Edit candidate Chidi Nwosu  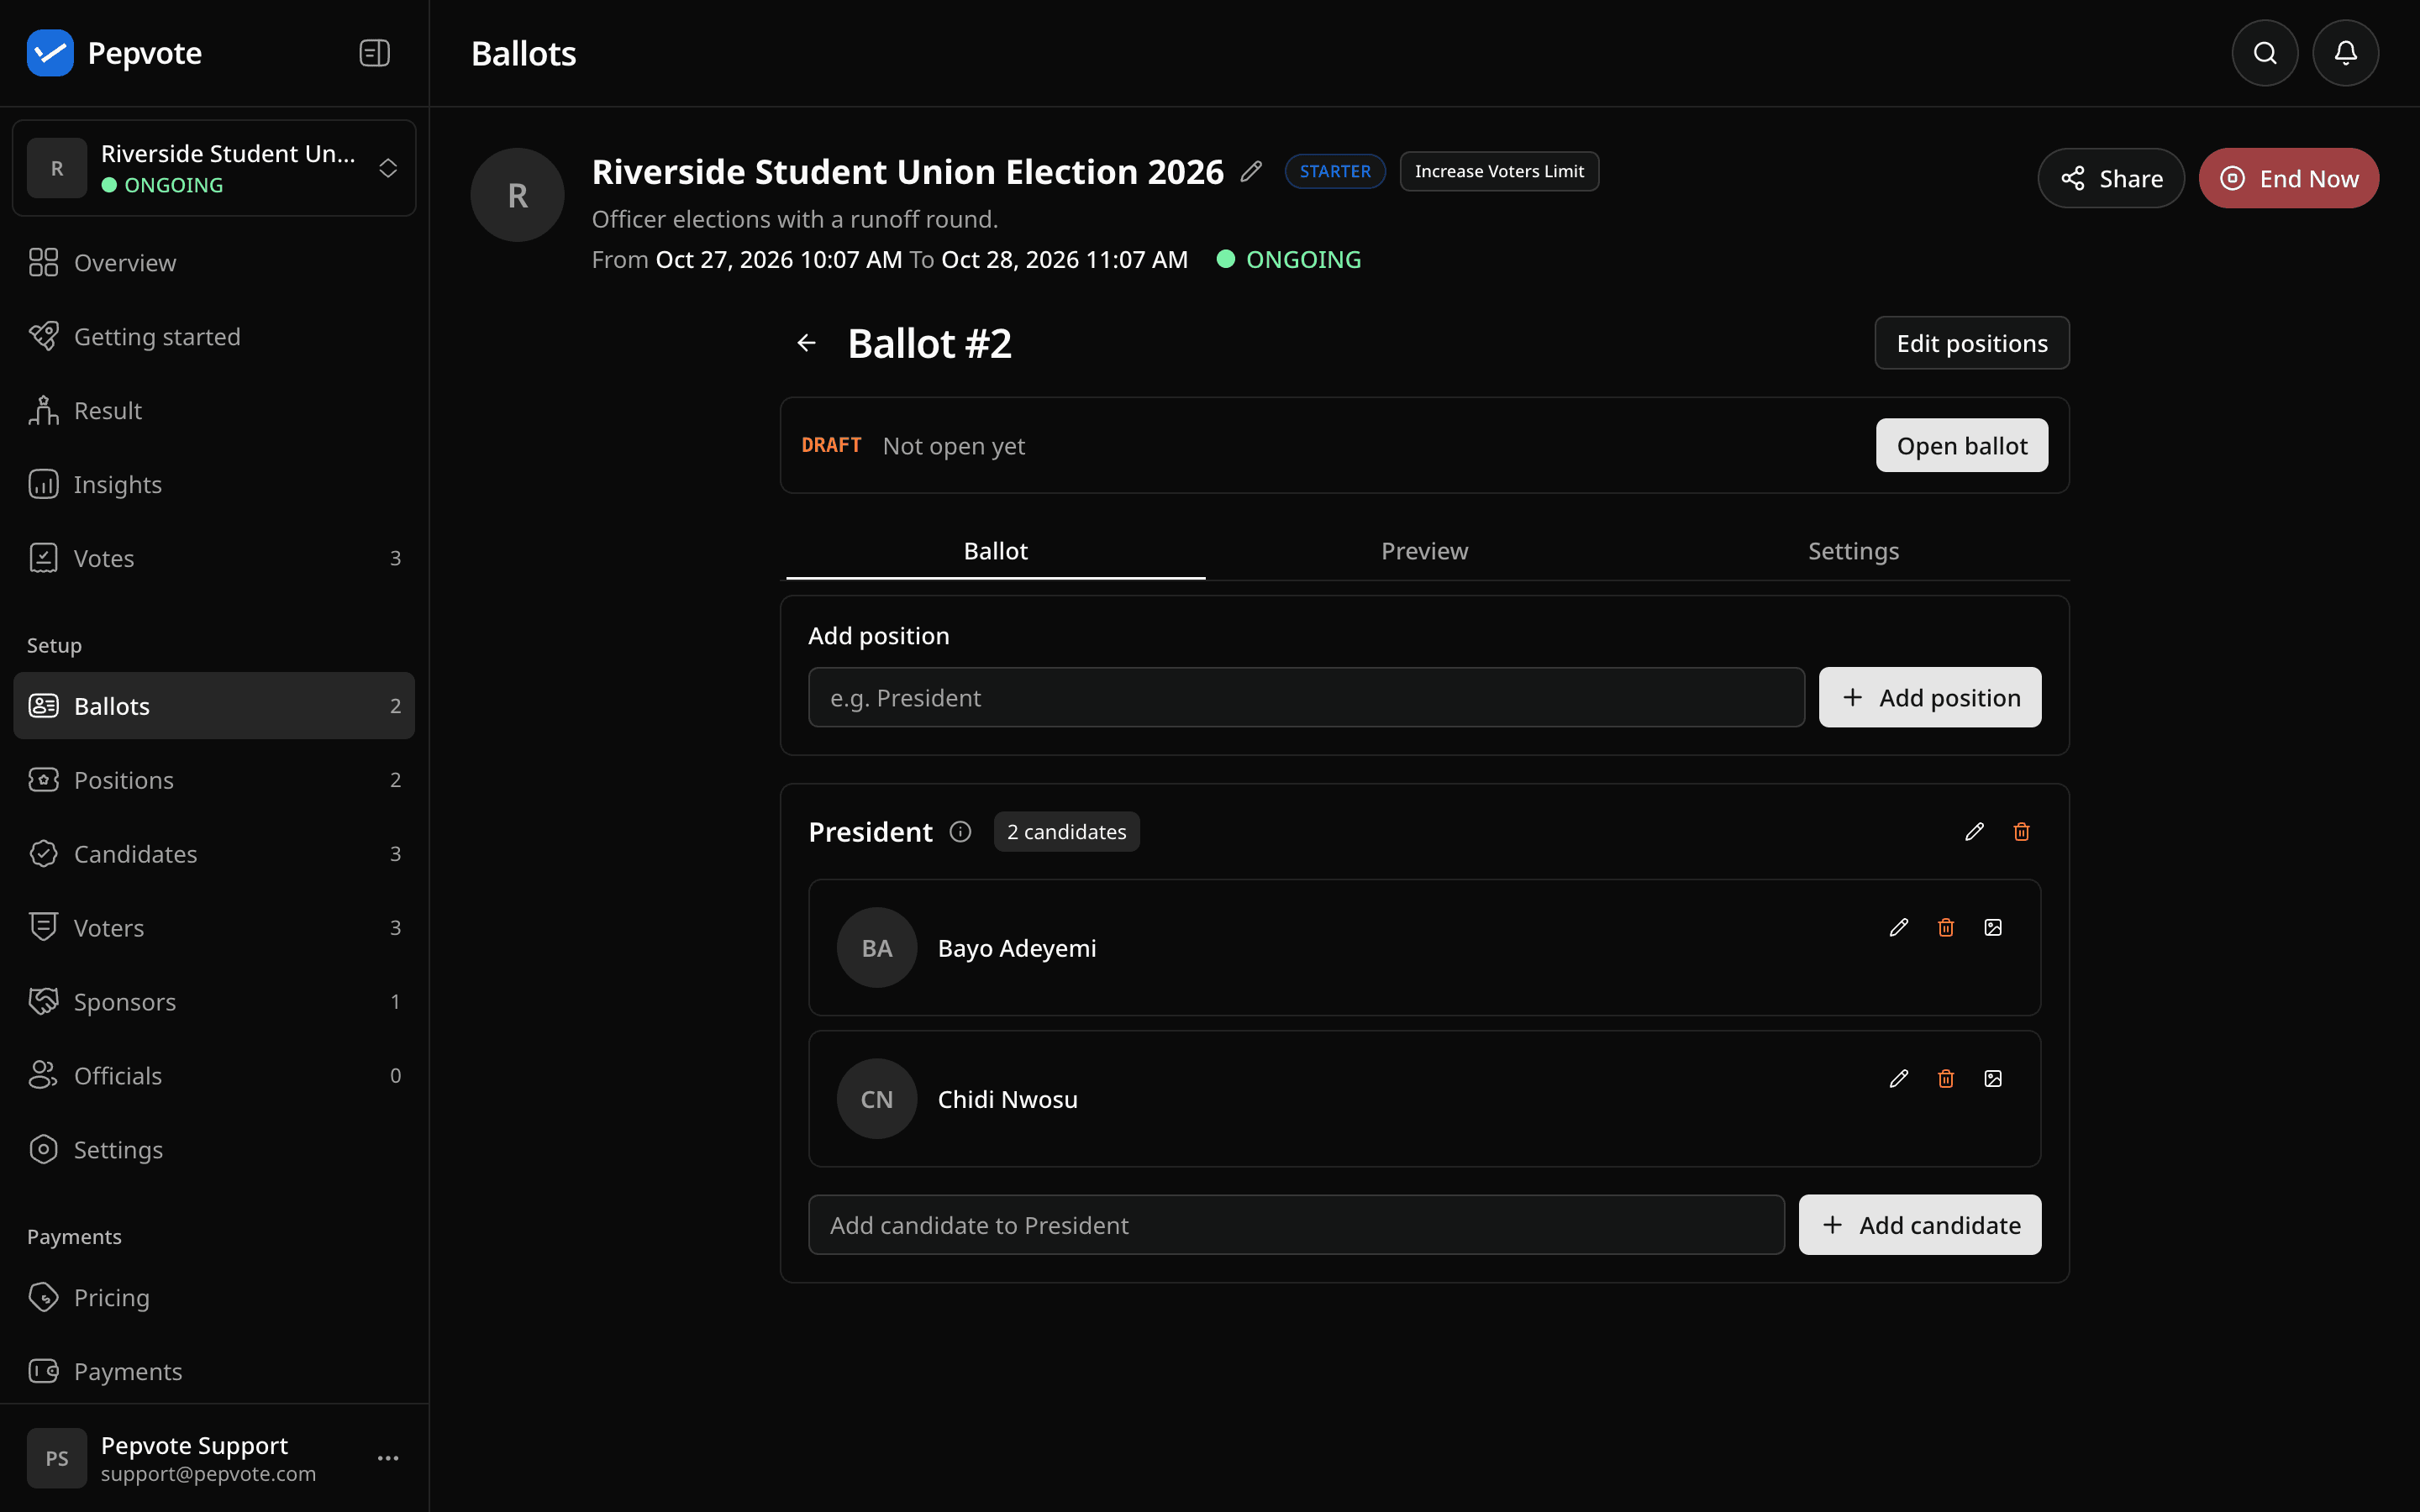[1898, 1079]
